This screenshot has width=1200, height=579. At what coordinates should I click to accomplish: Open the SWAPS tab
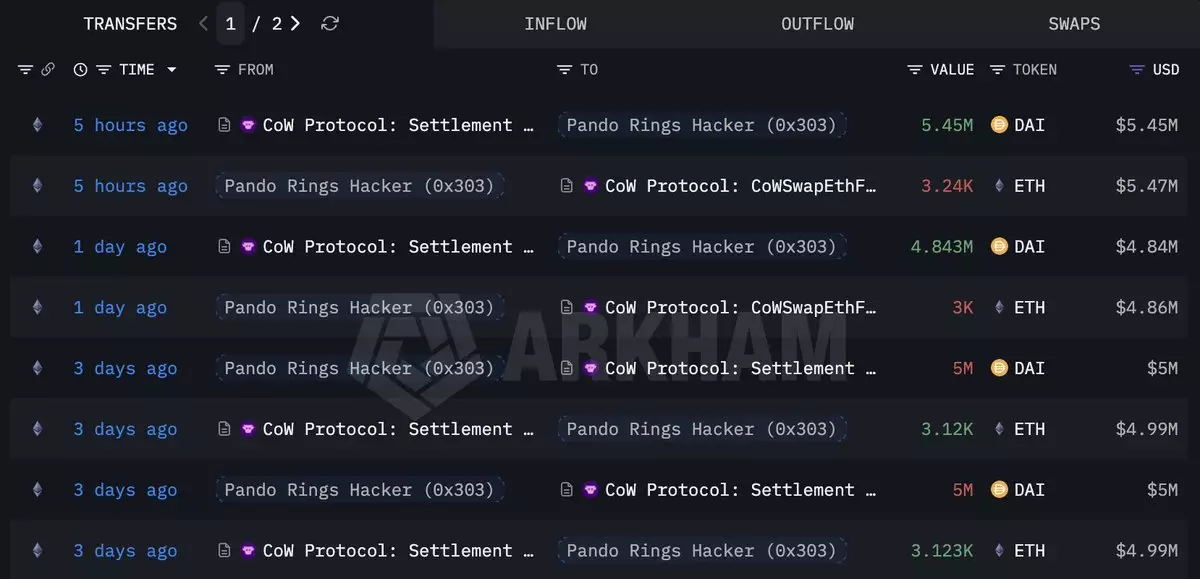coord(1074,23)
